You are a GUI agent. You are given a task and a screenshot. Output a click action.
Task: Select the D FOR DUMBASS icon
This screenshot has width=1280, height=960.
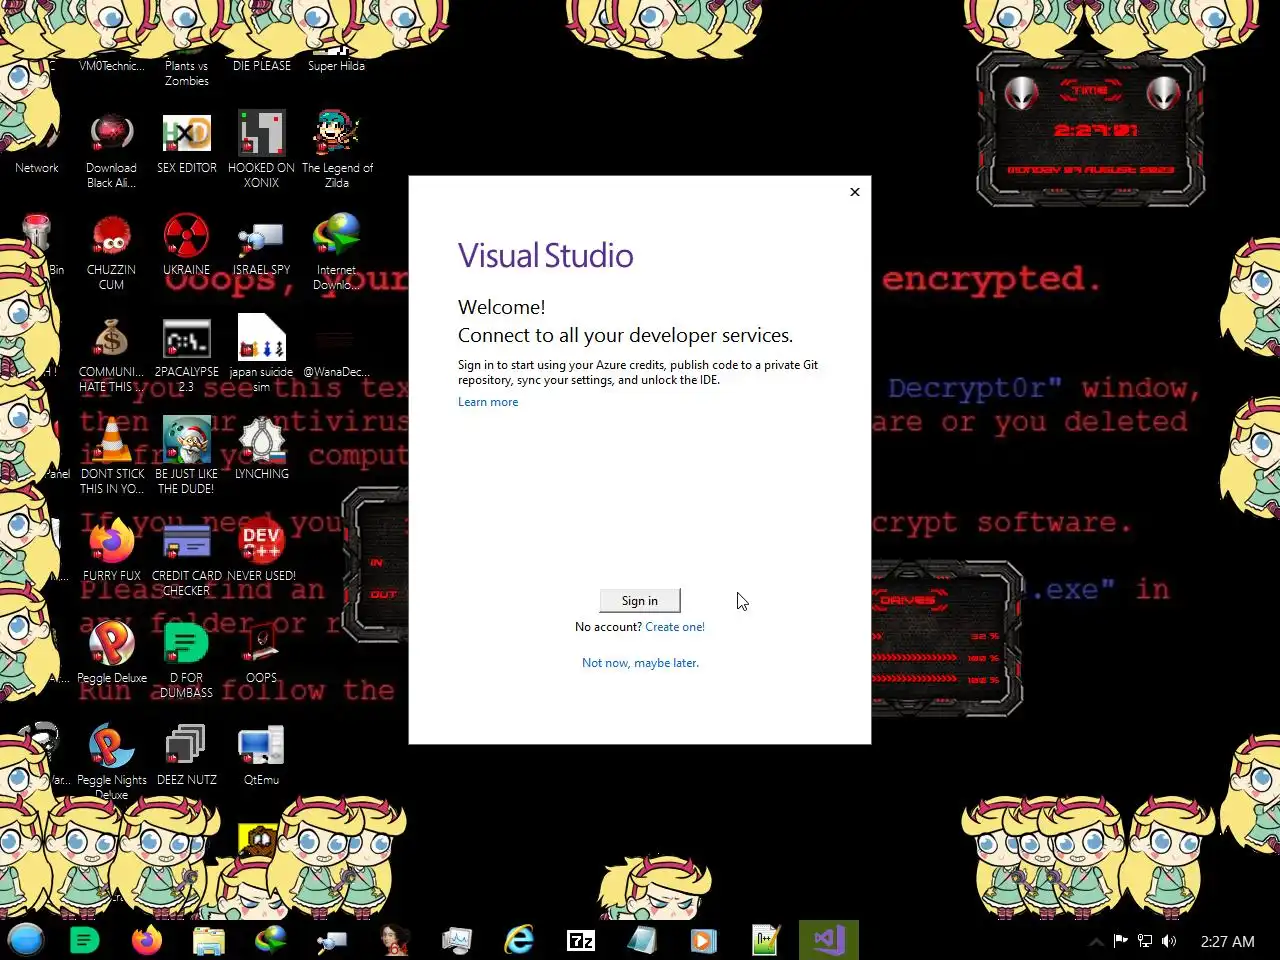[x=187, y=660]
